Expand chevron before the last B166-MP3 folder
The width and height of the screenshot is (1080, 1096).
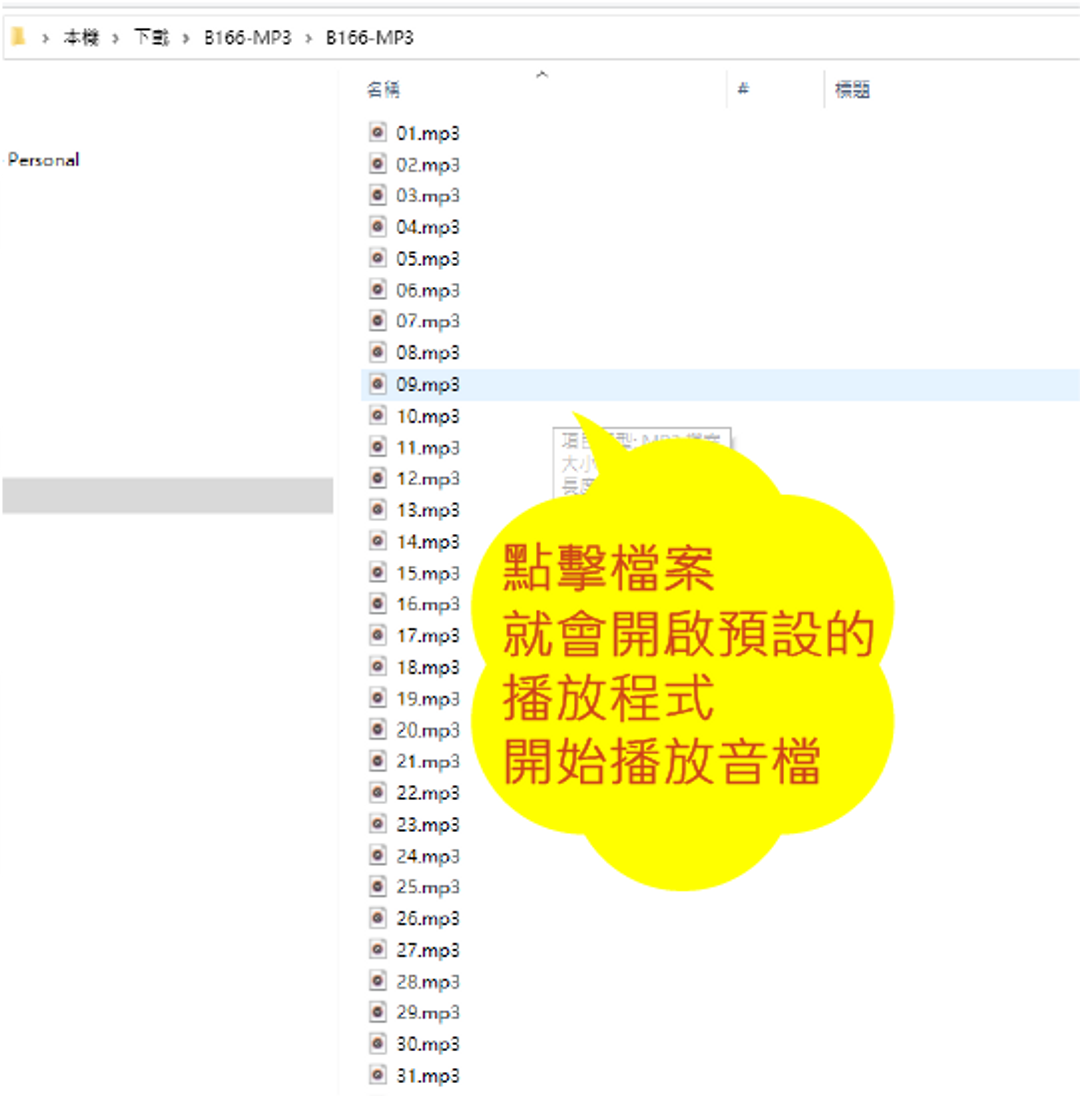pyautogui.click(x=307, y=38)
